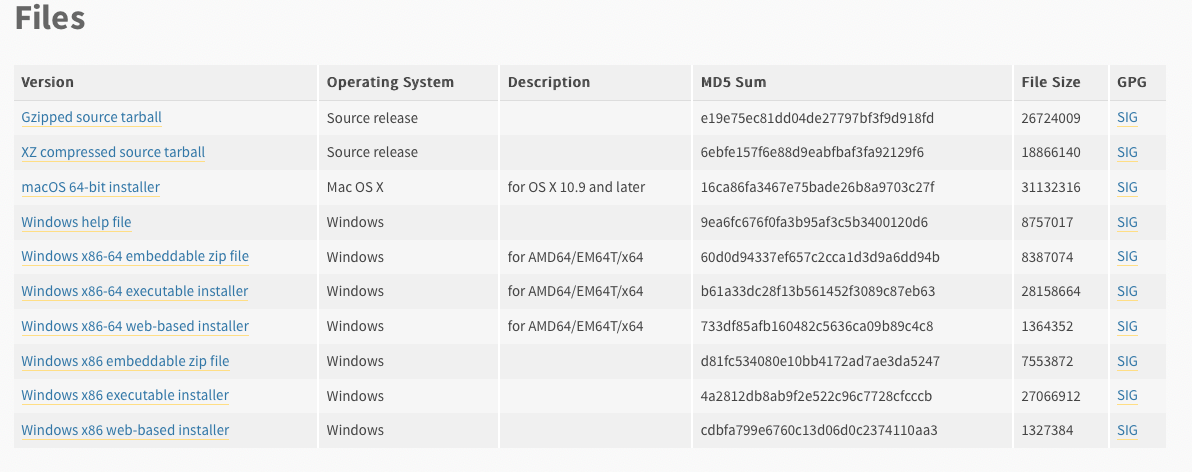Click Windows x86 executable installer link
1192x472 pixels.
click(x=125, y=395)
